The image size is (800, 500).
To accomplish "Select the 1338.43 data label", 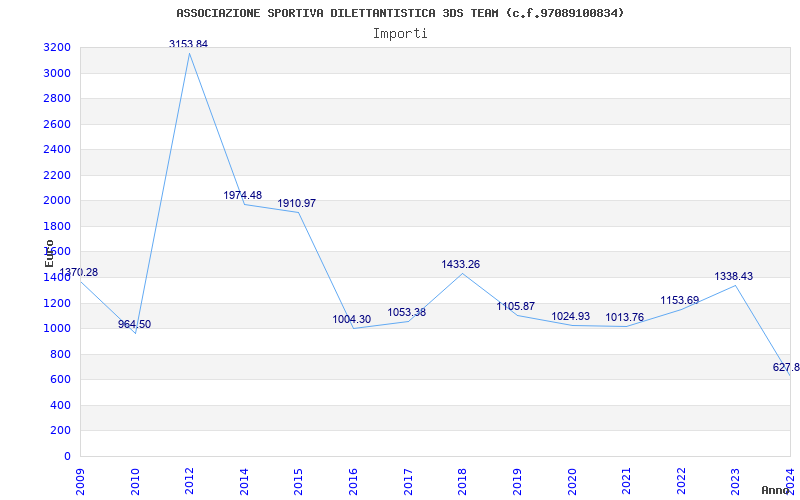I will [x=734, y=277].
